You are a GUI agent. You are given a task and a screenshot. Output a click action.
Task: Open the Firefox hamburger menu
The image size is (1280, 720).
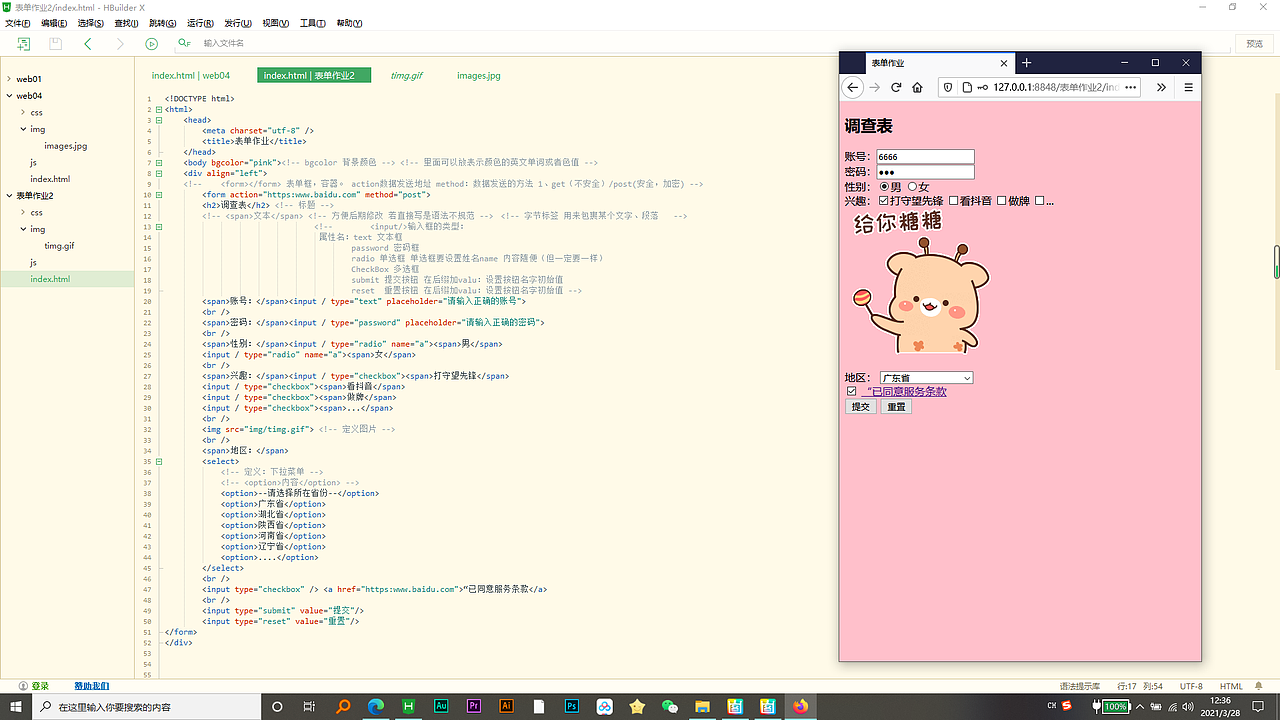coord(1186,87)
